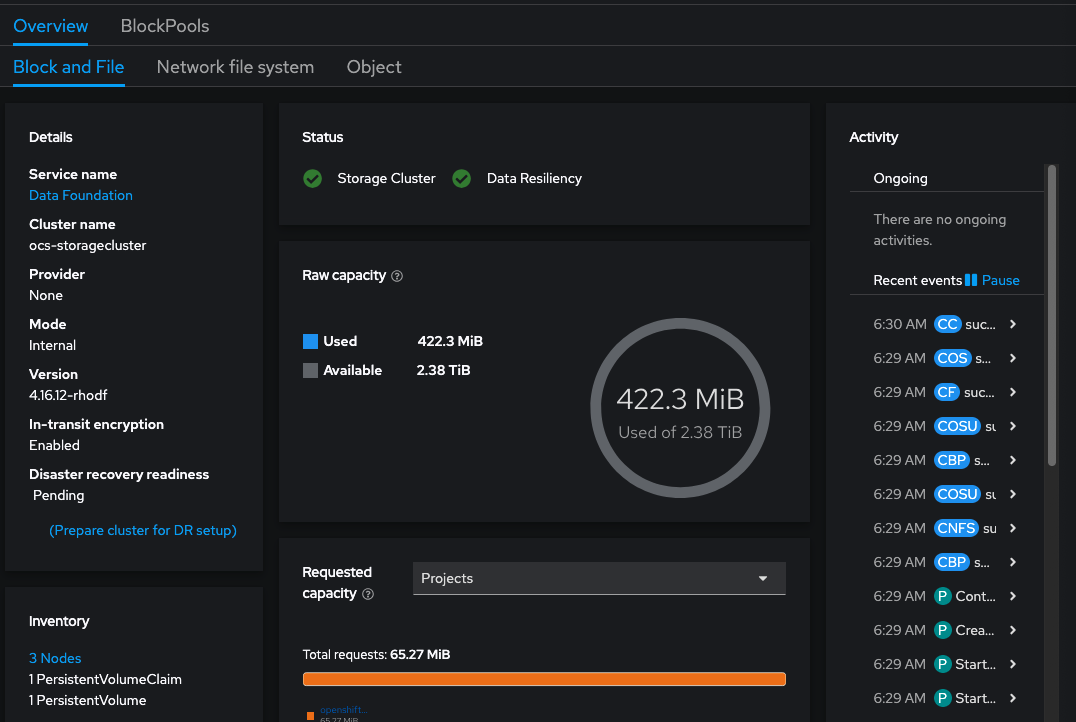Image resolution: width=1076 pixels, height=722 pixels.
Task: Open the Object tab
Action: pyautogui.click(x=374, y=67)
